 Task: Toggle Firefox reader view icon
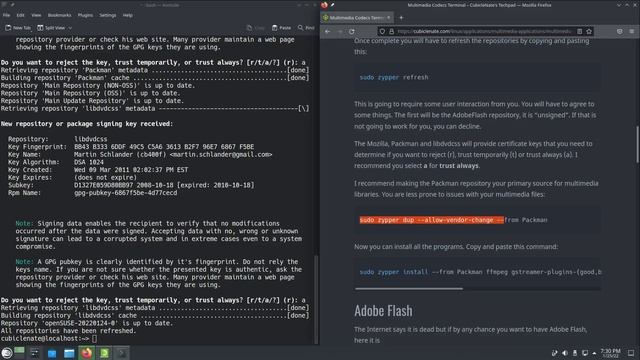click(580, 31)
